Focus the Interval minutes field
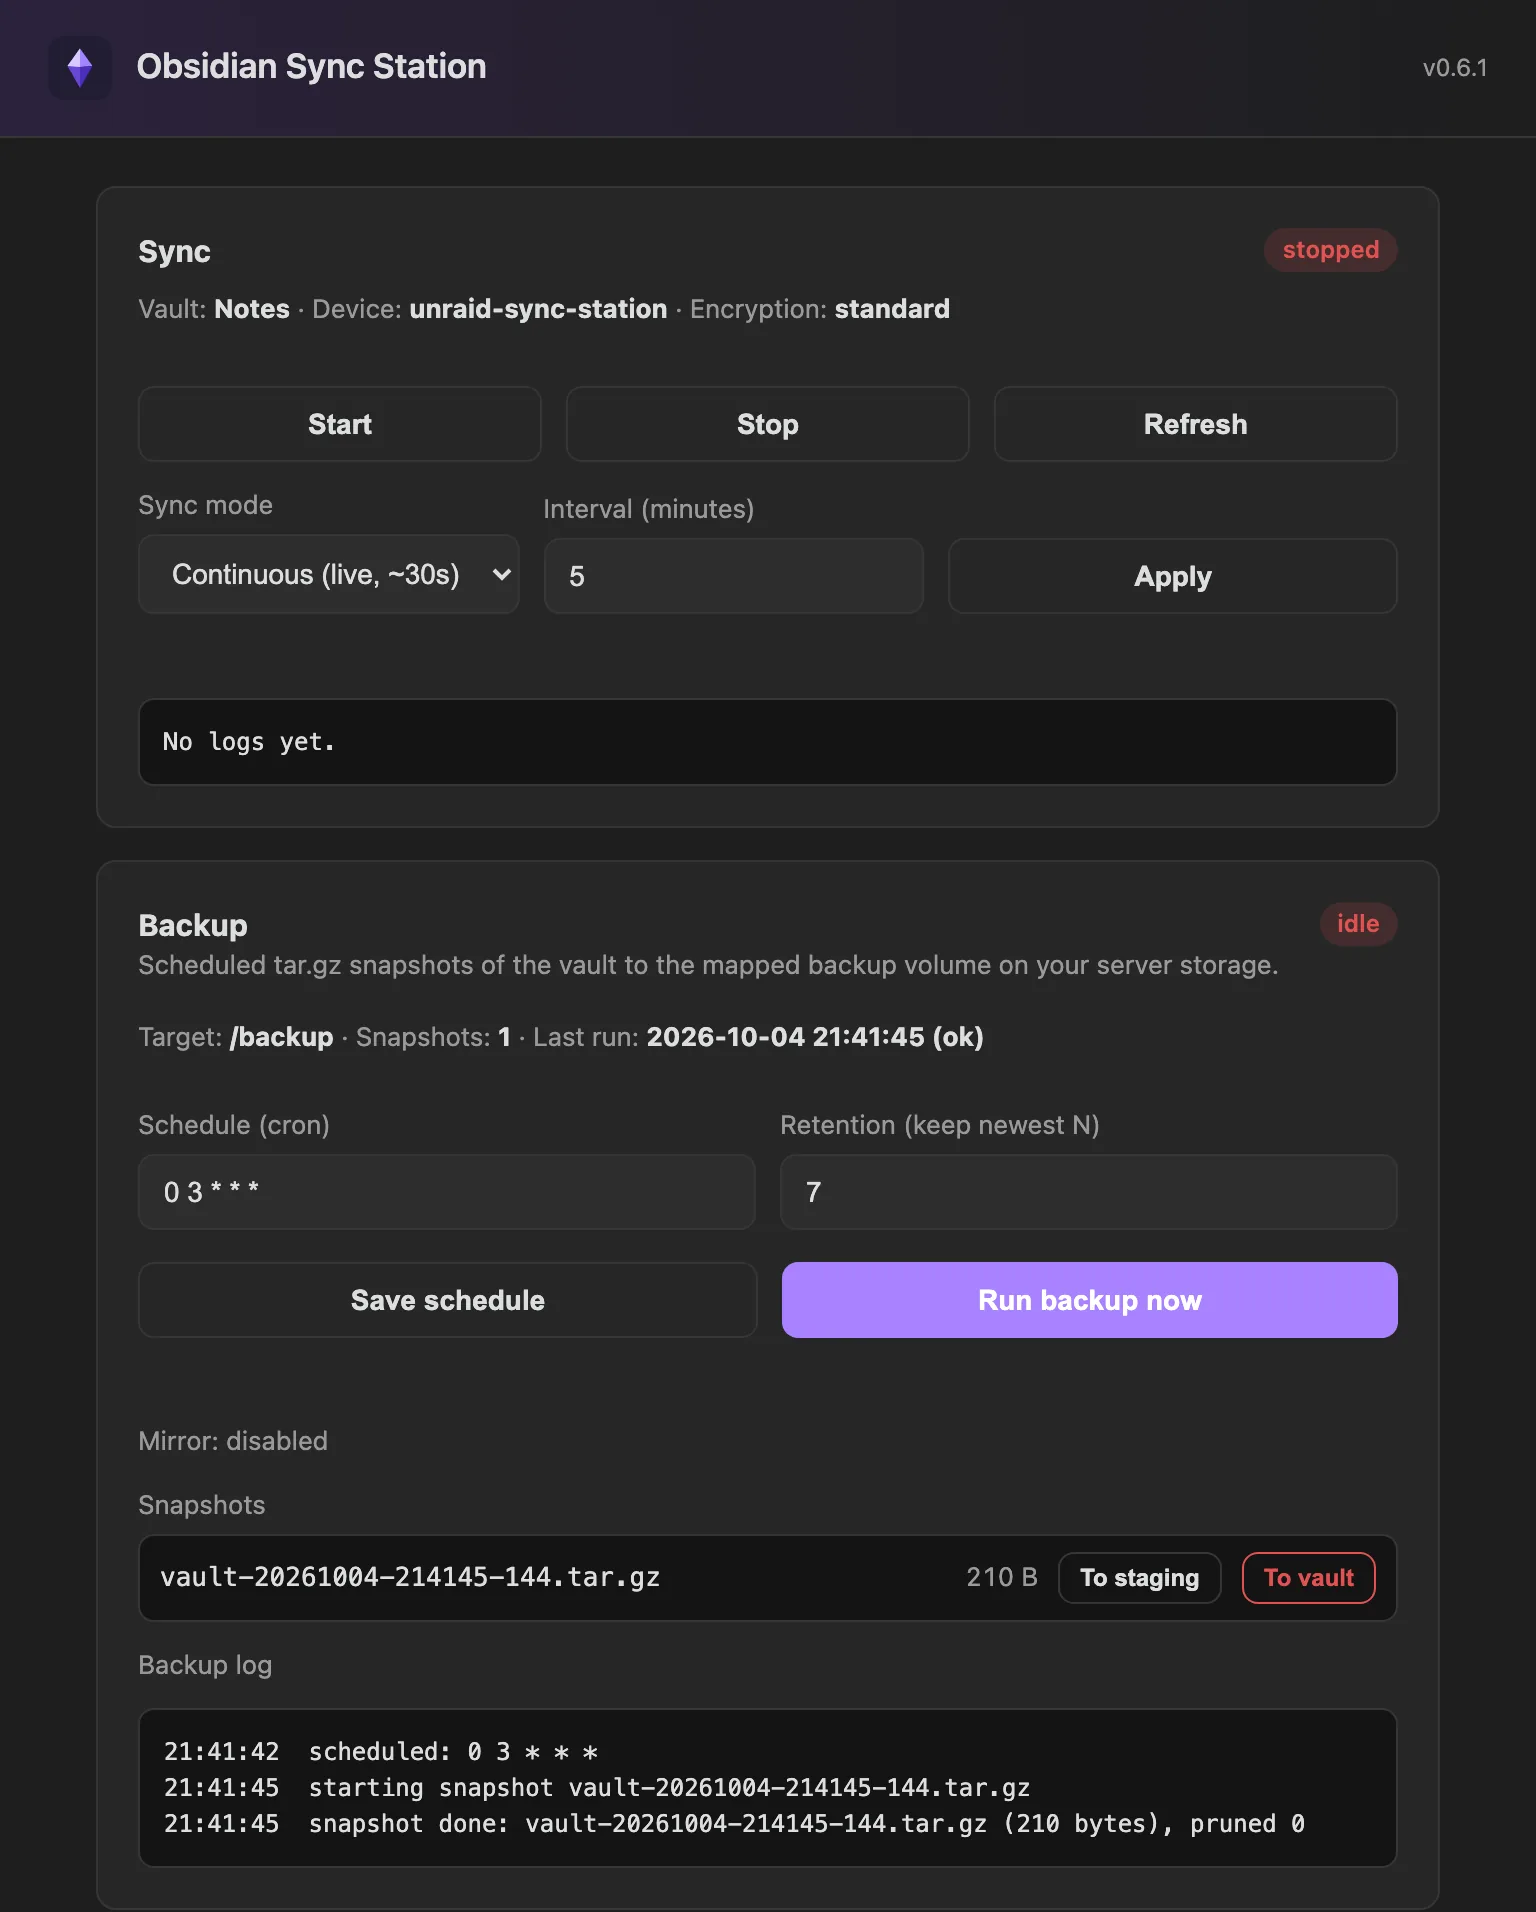Image resolution: width=1536 pixels, height=1912 pixels. tap(734, 576)
